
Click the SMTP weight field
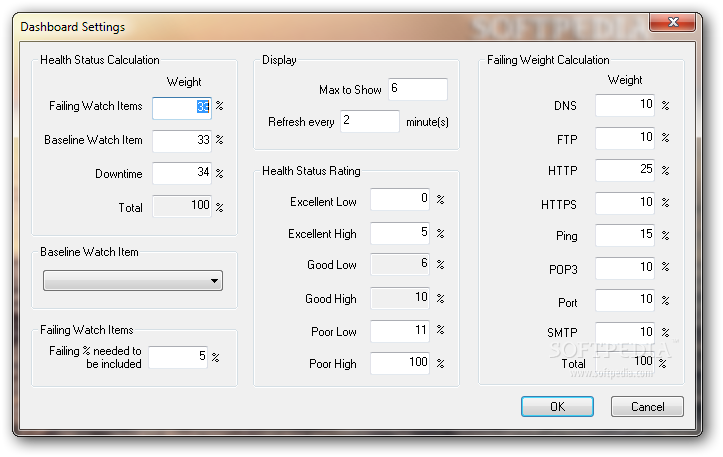625,333
